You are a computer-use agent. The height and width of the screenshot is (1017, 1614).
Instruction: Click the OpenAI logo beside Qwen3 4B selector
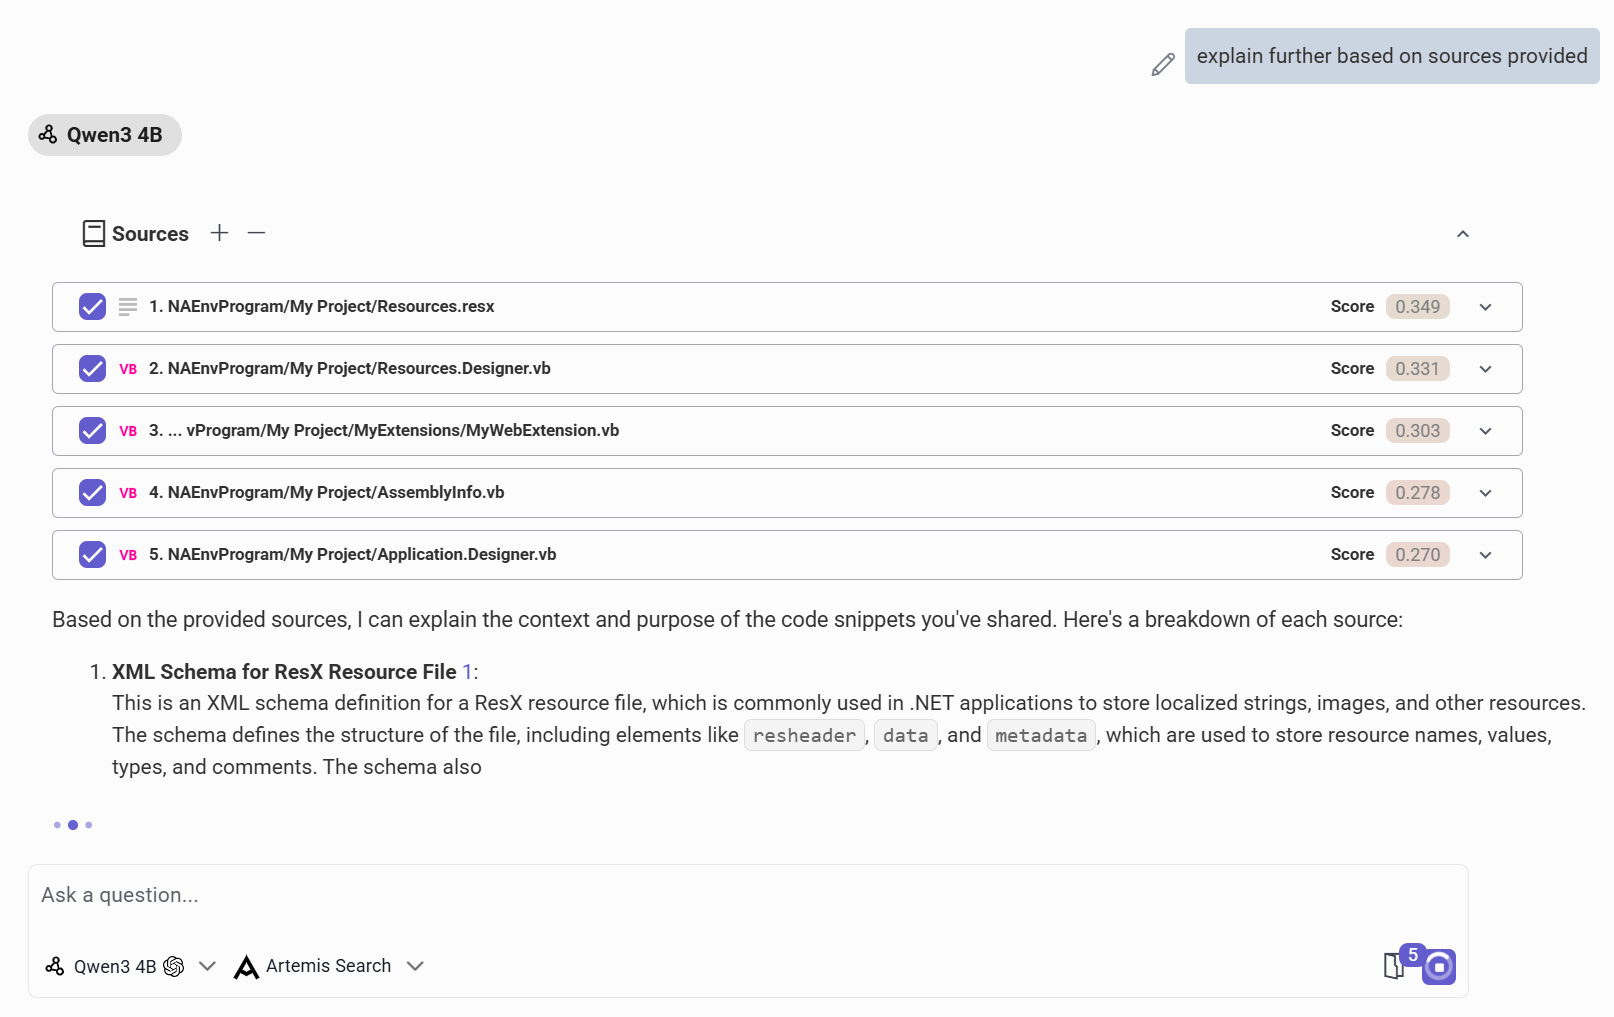[x=174, y=966]
